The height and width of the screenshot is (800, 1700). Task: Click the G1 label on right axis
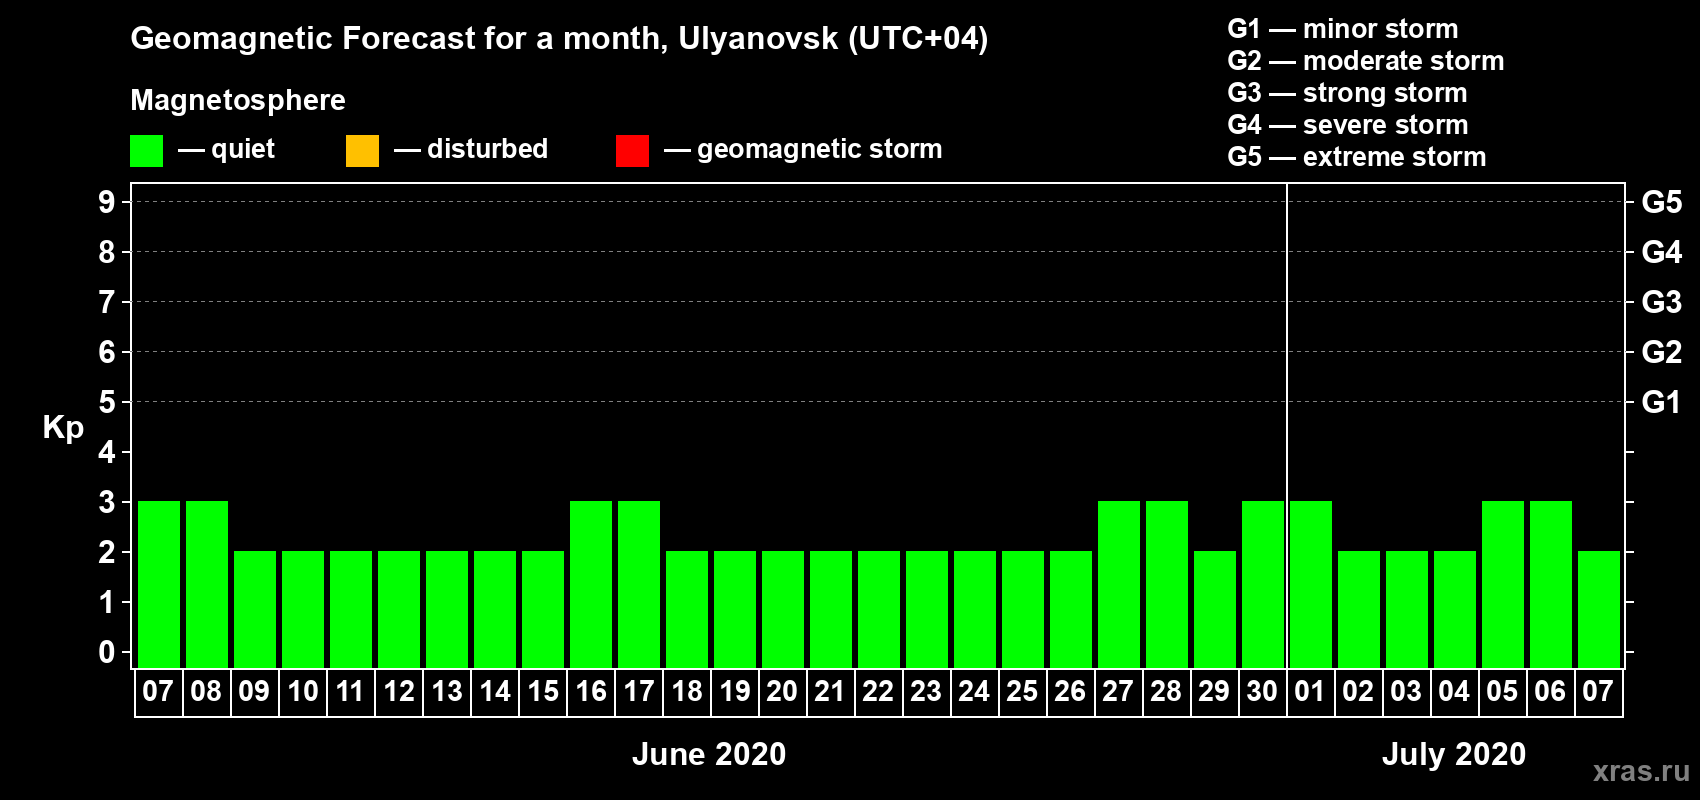click(x=1662, y=402)
